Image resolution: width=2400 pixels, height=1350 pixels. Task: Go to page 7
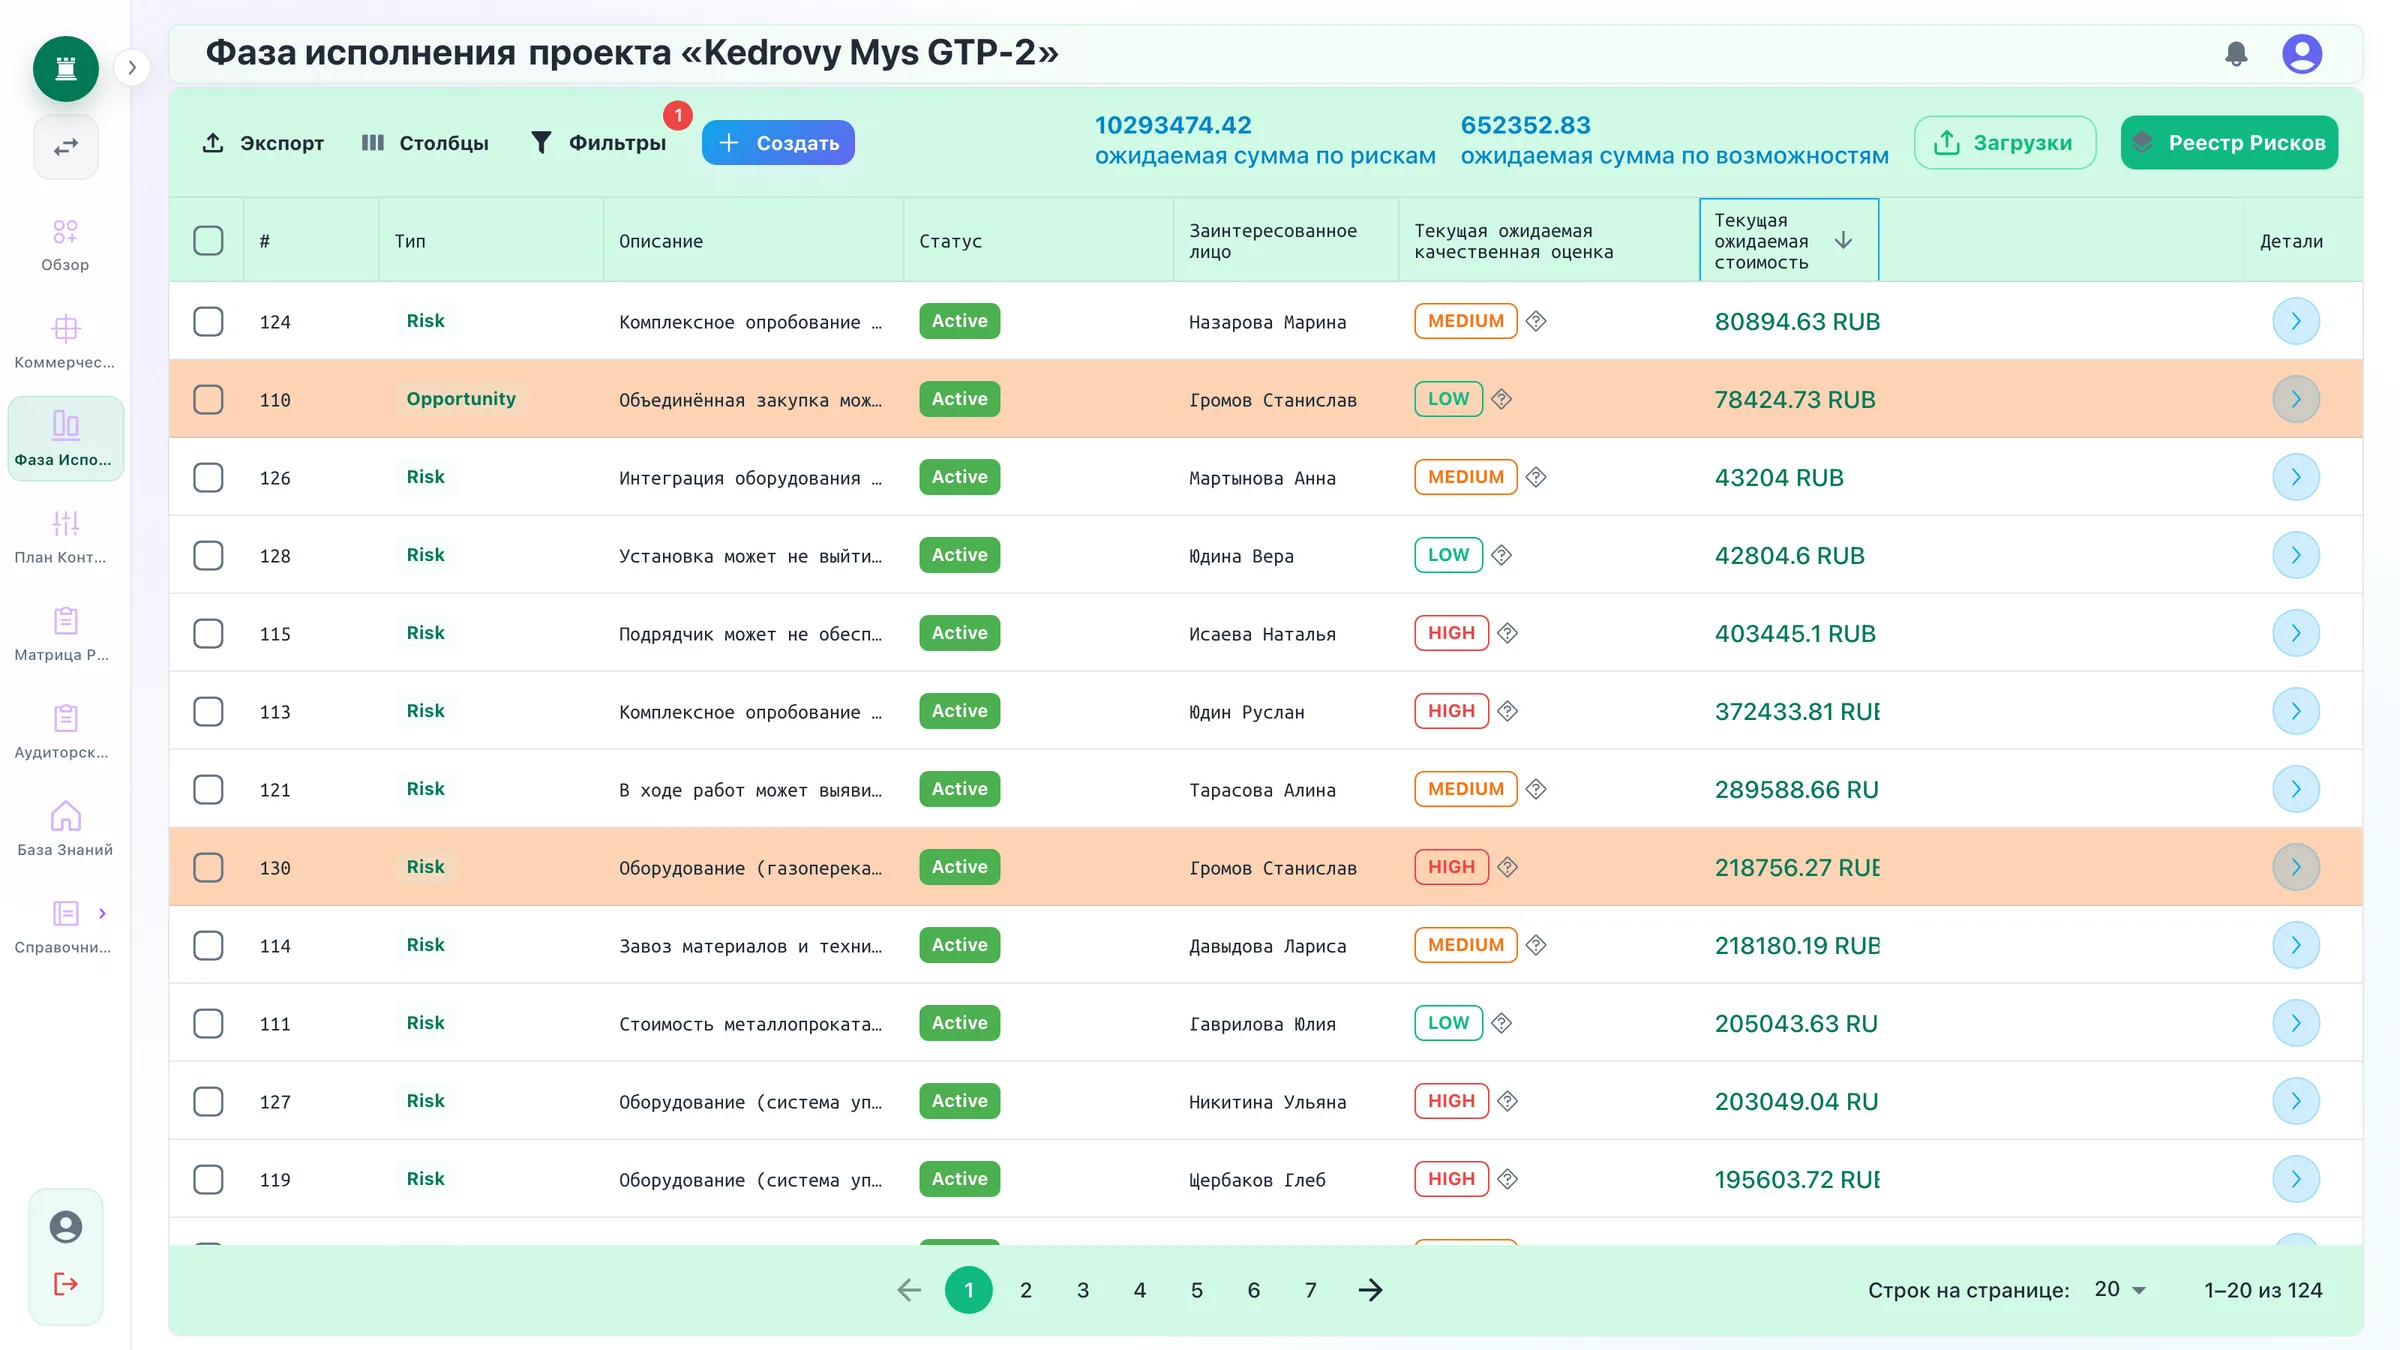coord(1311,1290)
